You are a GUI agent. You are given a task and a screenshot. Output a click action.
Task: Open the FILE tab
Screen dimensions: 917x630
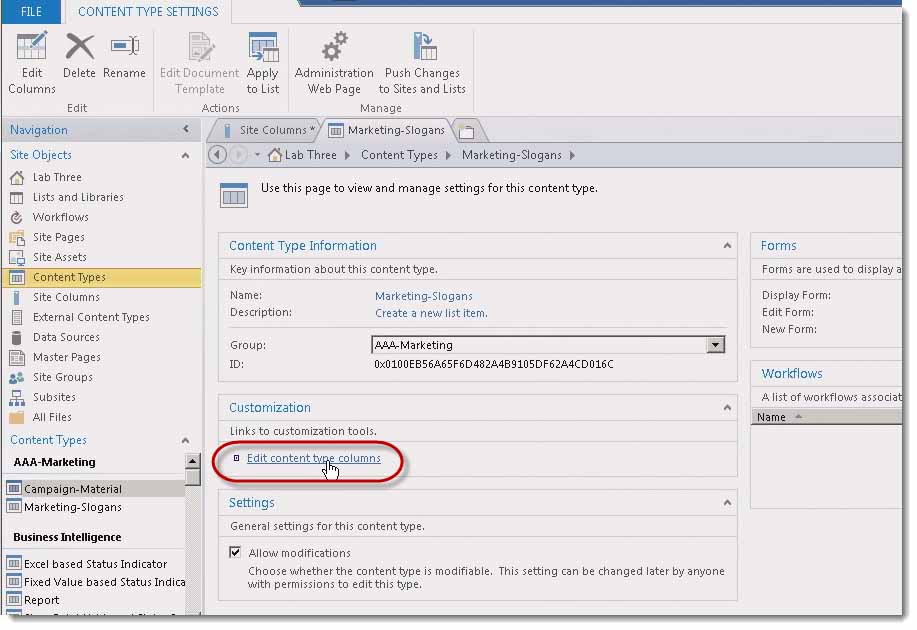29,12
